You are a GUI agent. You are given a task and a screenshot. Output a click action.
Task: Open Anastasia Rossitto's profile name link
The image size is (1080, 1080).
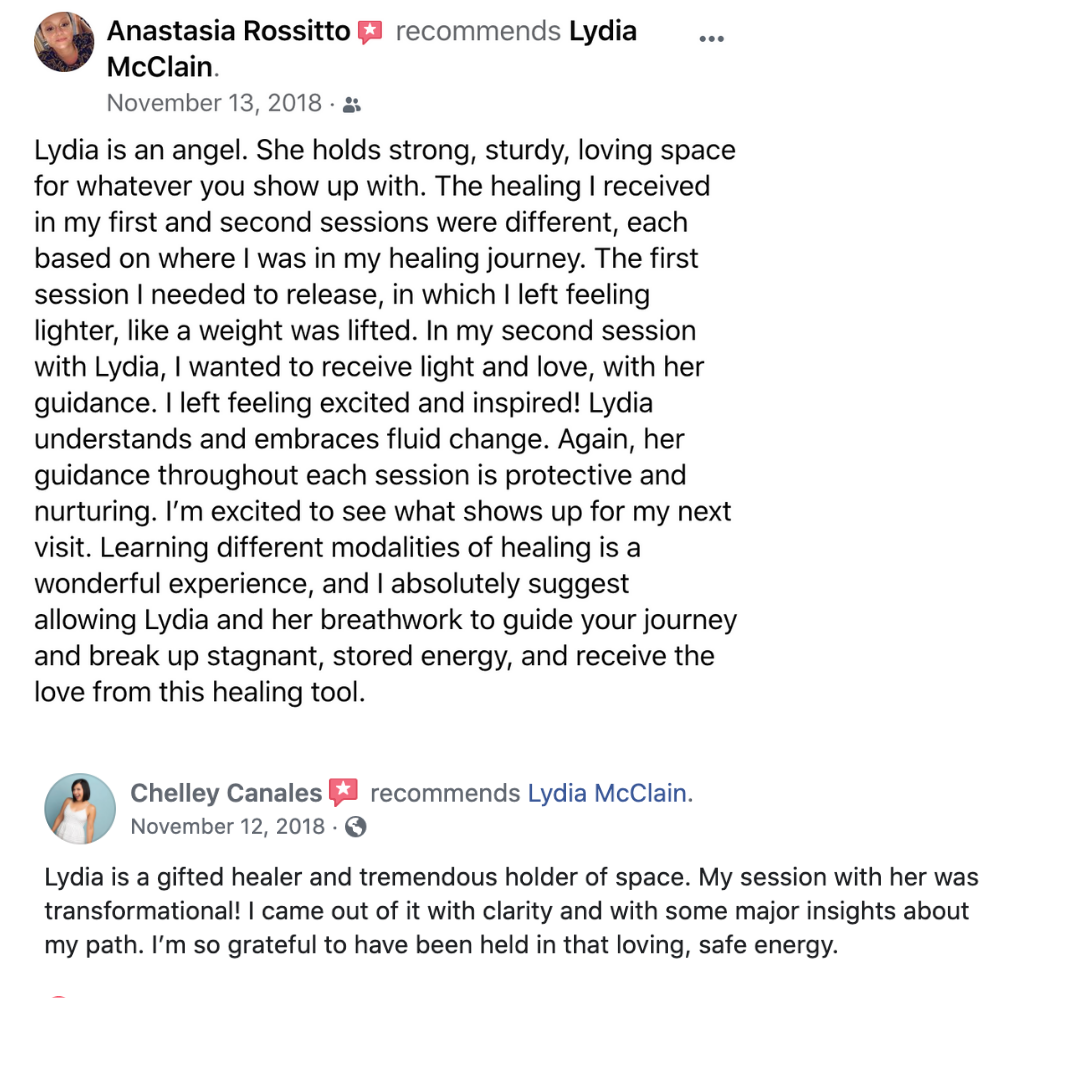pos(229,31)
